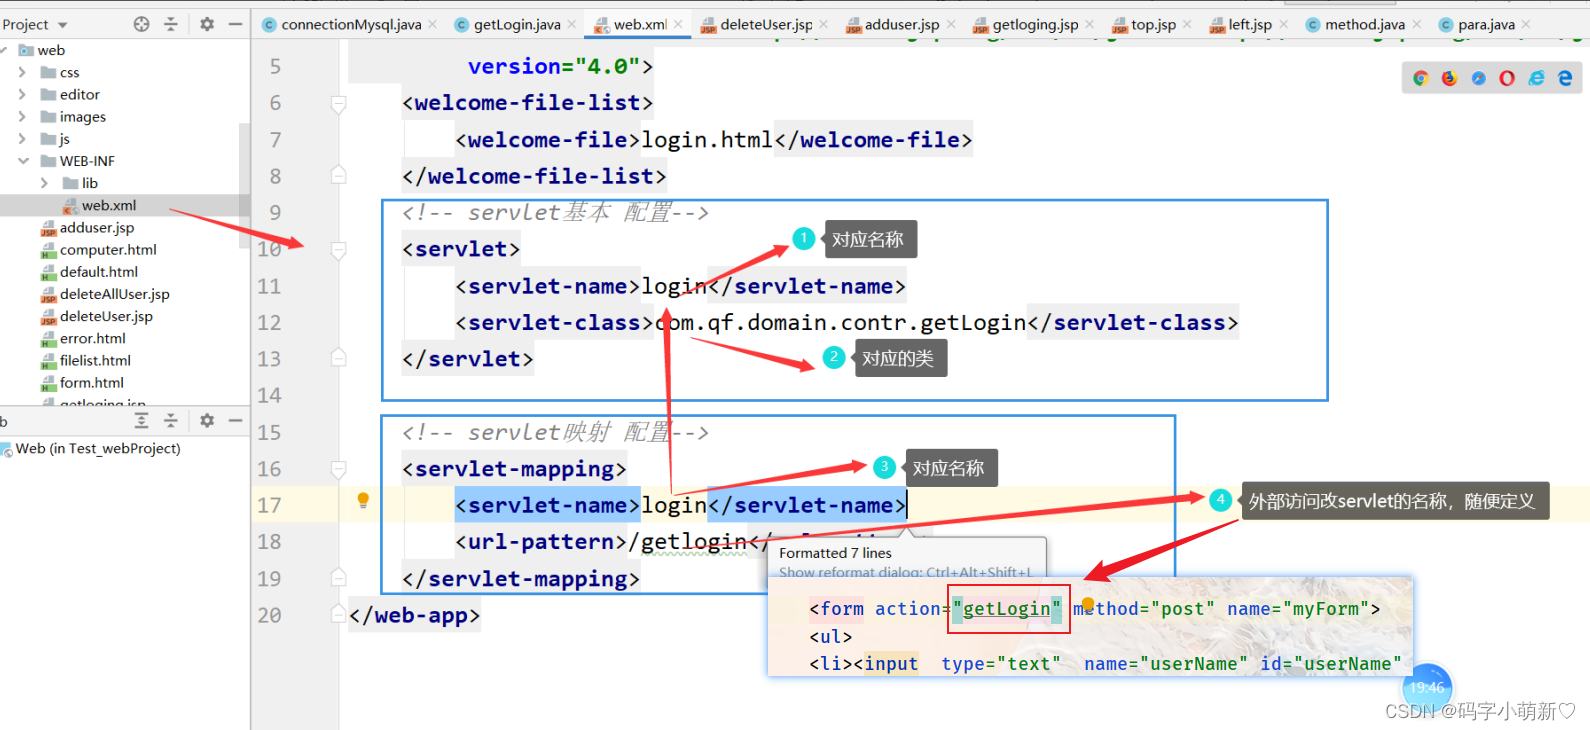Open page in Chrome browser icon

point(1420,78)
